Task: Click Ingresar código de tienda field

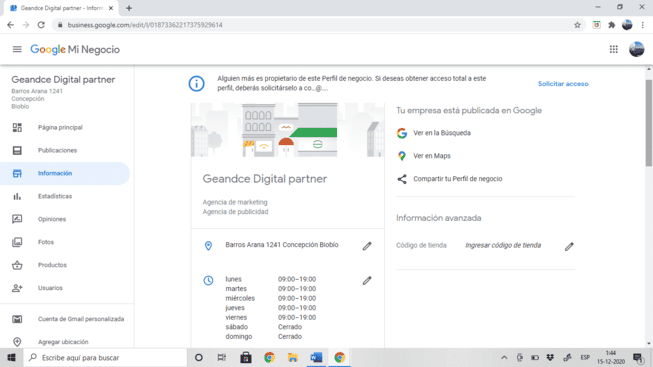Action: tap(503, 245)
